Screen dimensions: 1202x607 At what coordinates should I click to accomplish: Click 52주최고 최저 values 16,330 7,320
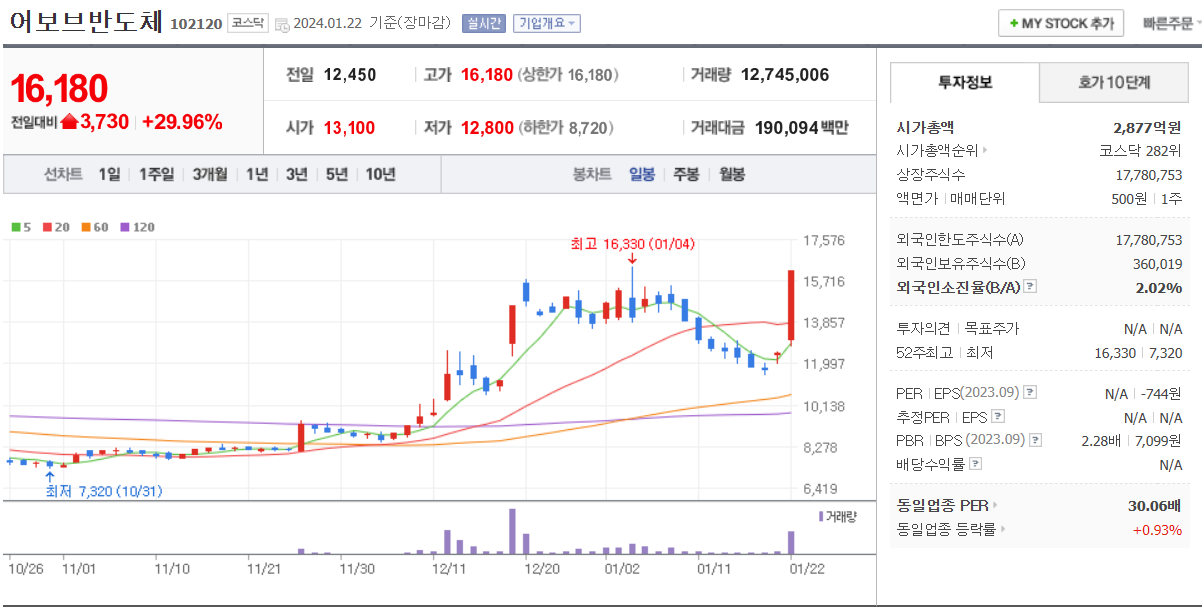(x=1139, y=353)
